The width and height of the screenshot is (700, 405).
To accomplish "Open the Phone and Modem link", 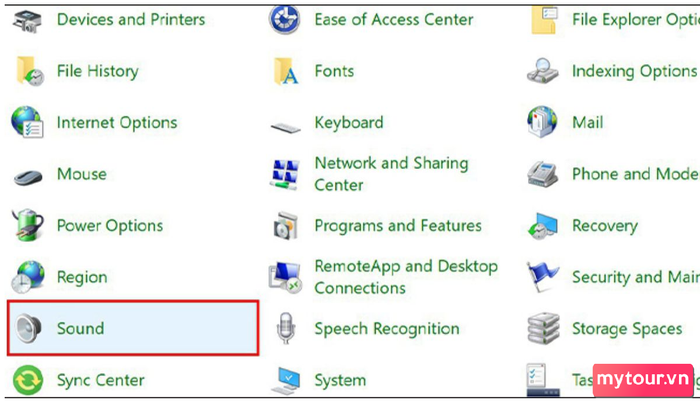I will coord(636,174).
